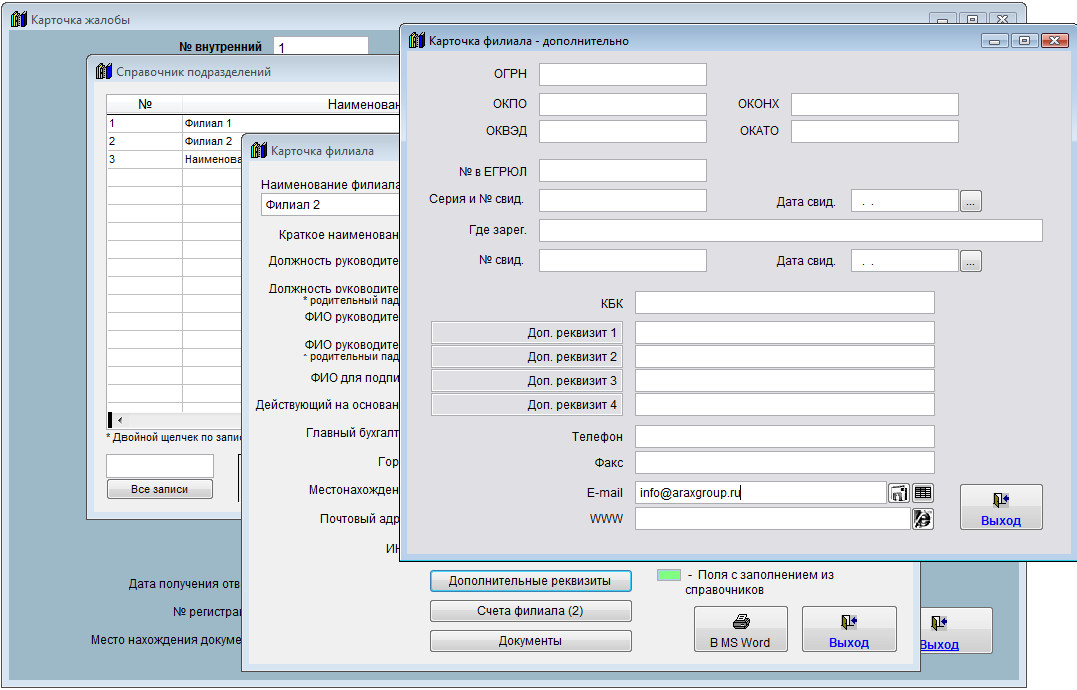Click Дополнительные реквизиты button in Карточка филиала
The height and width of the screenshot is (690, 1077).
[530, 581]
